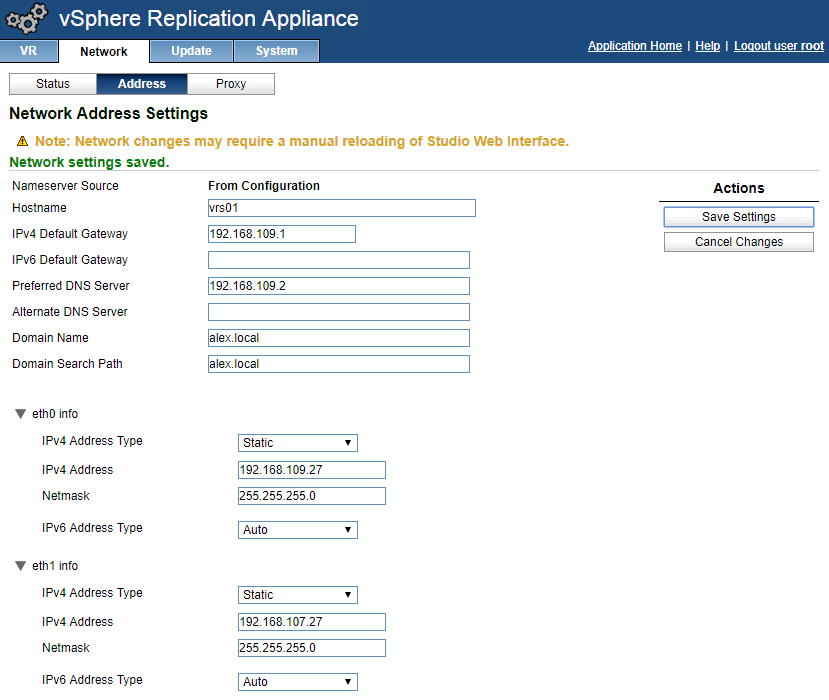Select the Status sub-tab
Viewport: 829px width, 700px height.
point(53,84)
